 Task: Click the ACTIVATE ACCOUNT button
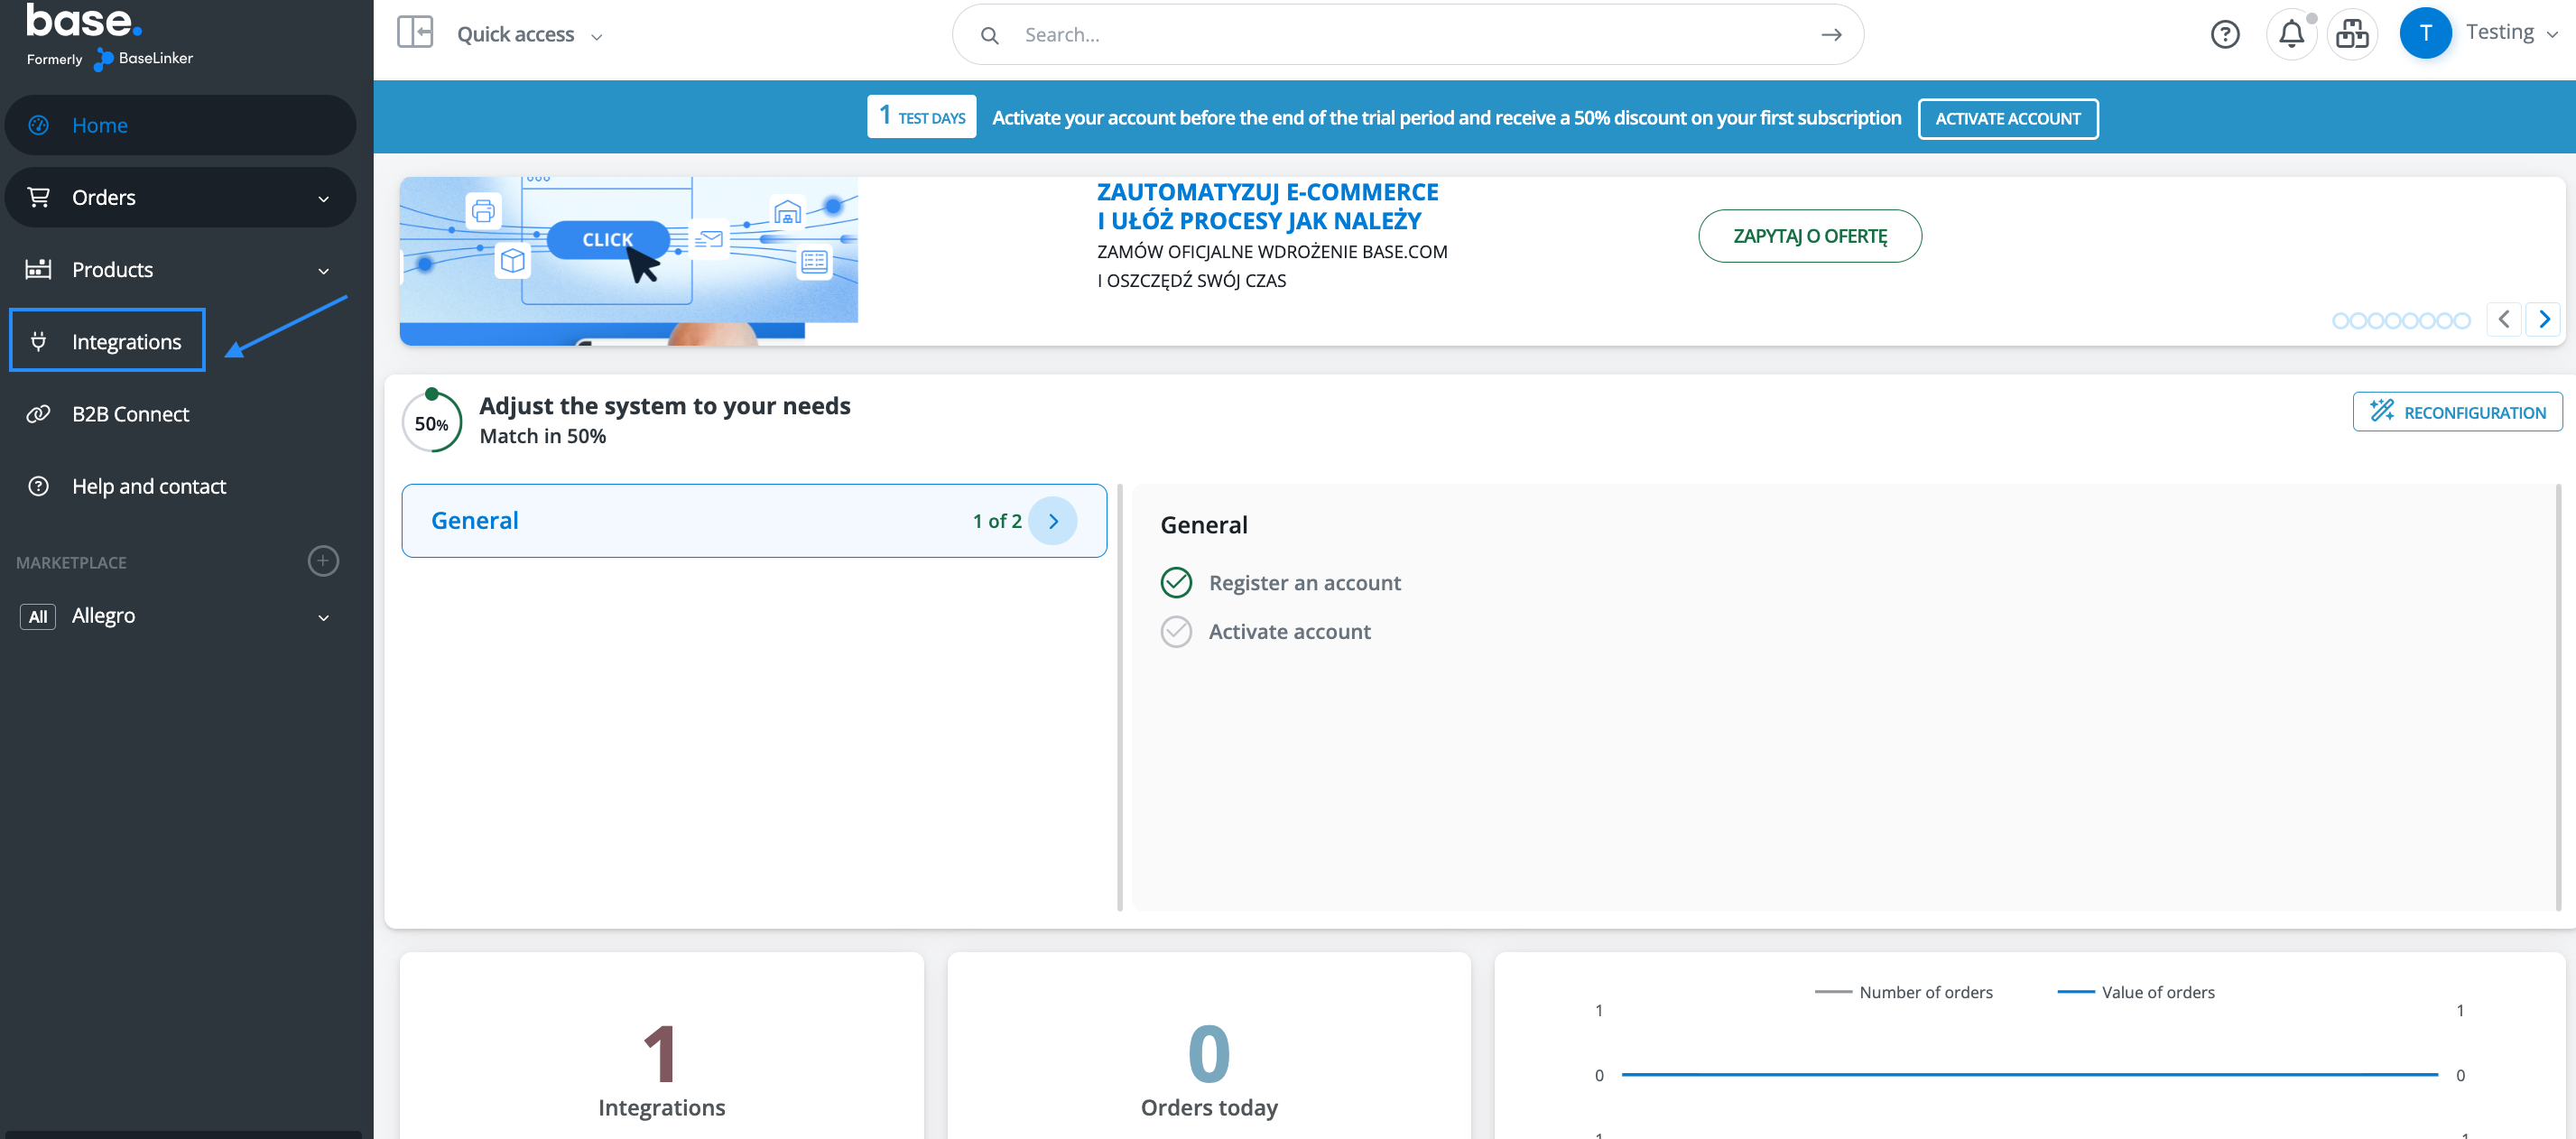point(2007,119)
